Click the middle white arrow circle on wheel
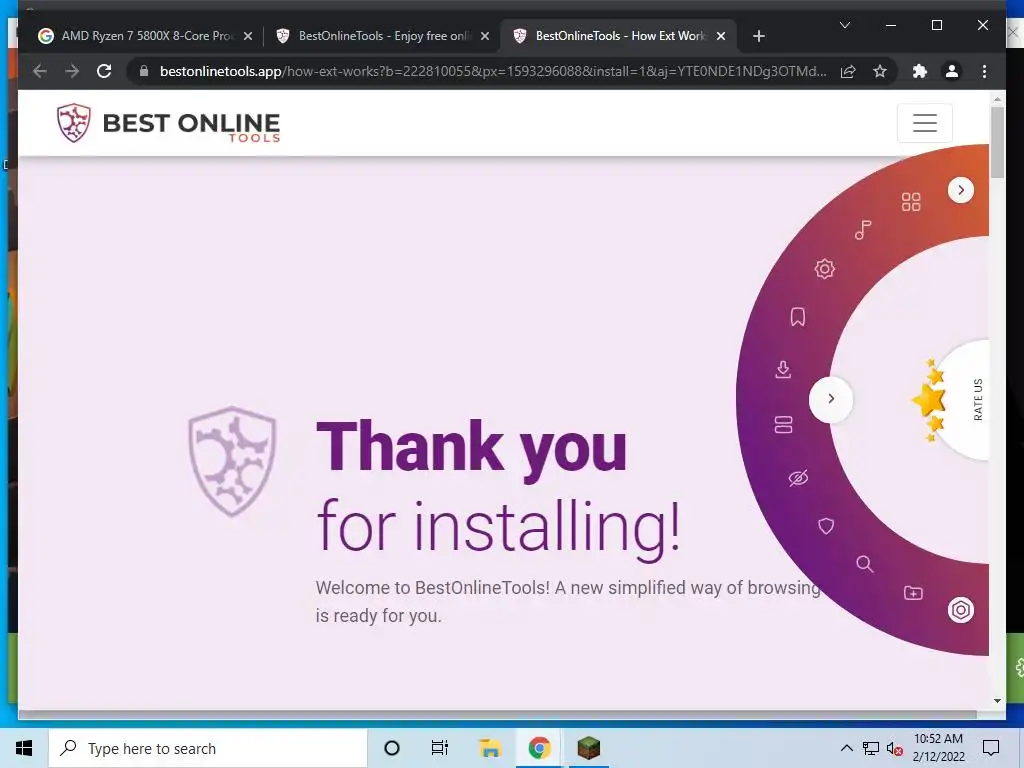This screenshot has height=768, width=1024. tap(831, 398)
